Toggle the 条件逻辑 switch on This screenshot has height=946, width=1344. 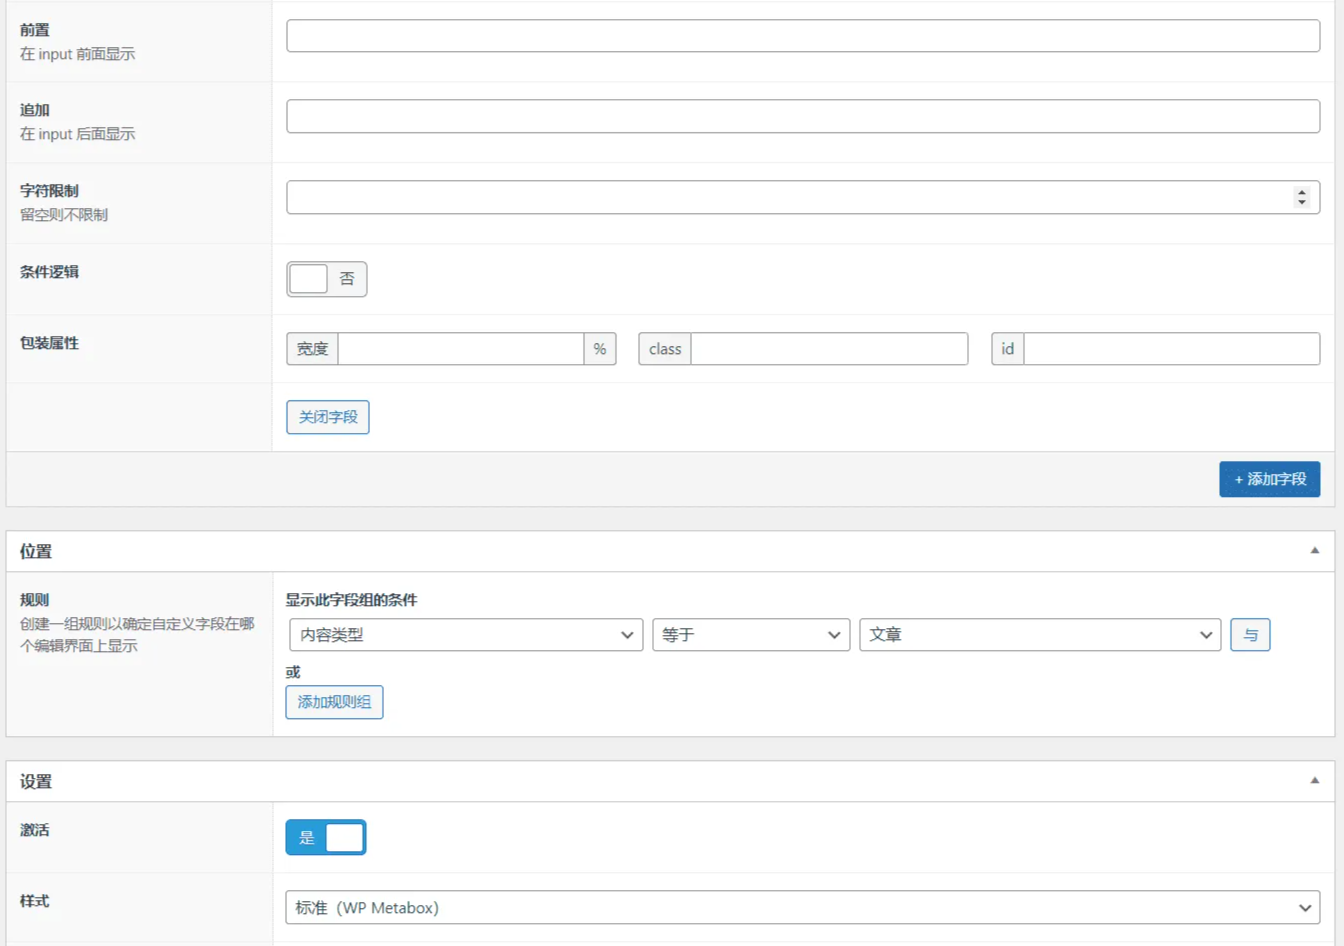coord(327,279)
